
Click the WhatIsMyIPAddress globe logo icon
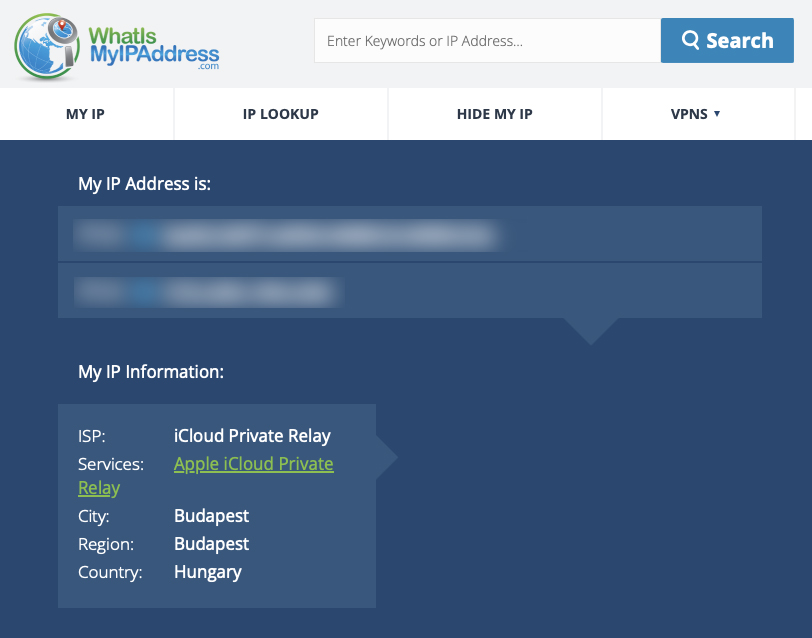click(48, 45)
